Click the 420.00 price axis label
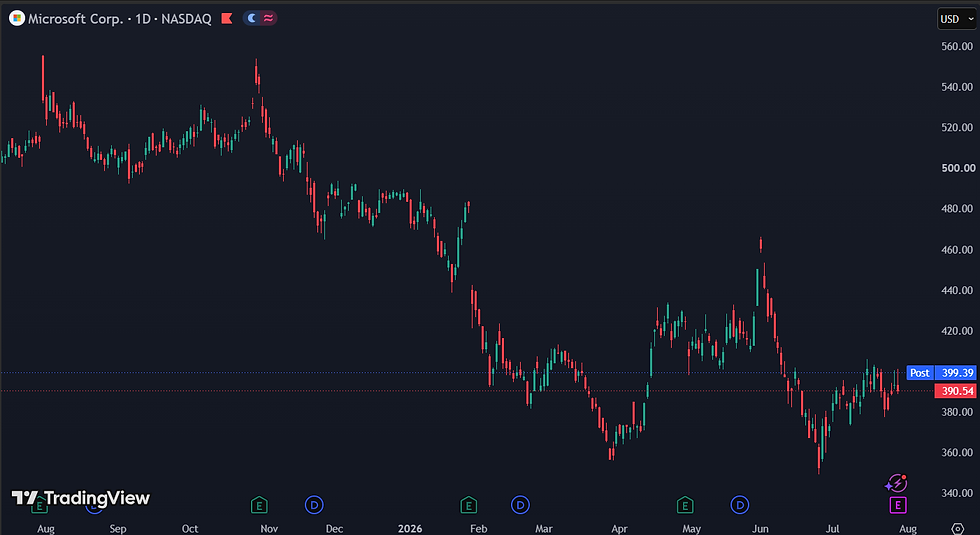Image resolution: width=980 pixels, height=535 pixels. click(957, 331)
